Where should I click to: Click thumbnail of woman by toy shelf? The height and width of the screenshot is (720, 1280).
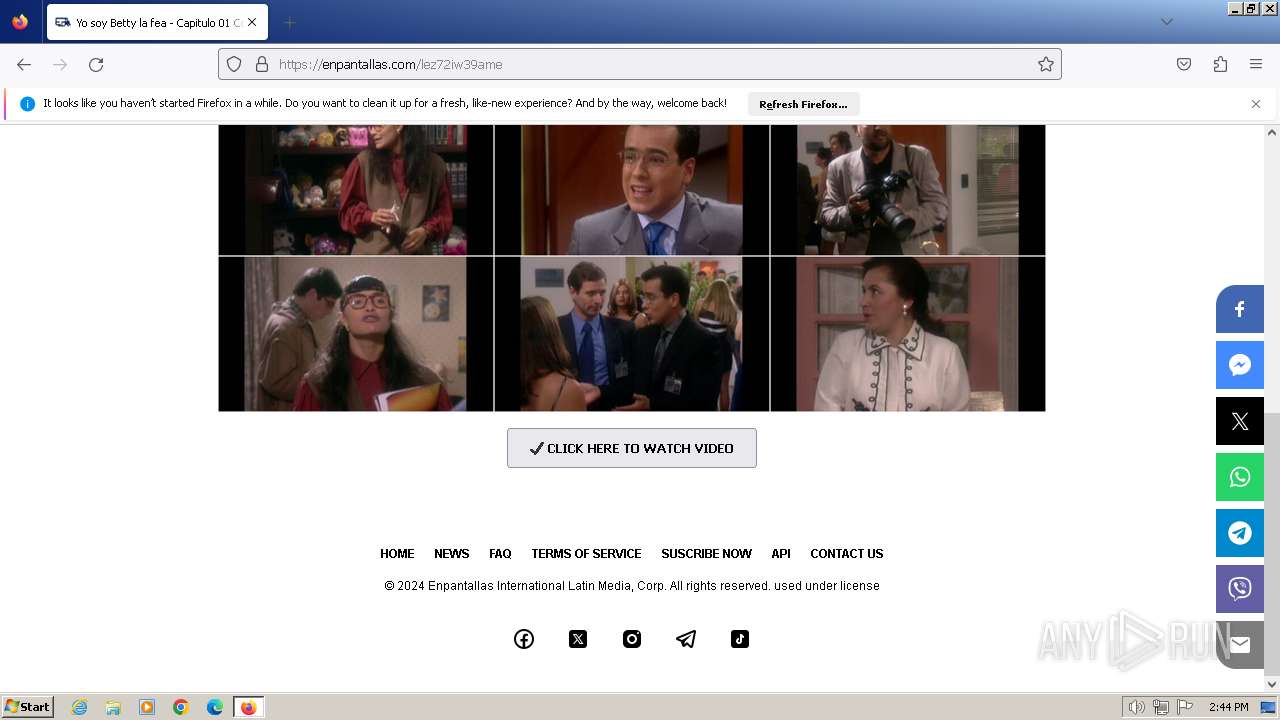tap(356, 190)
